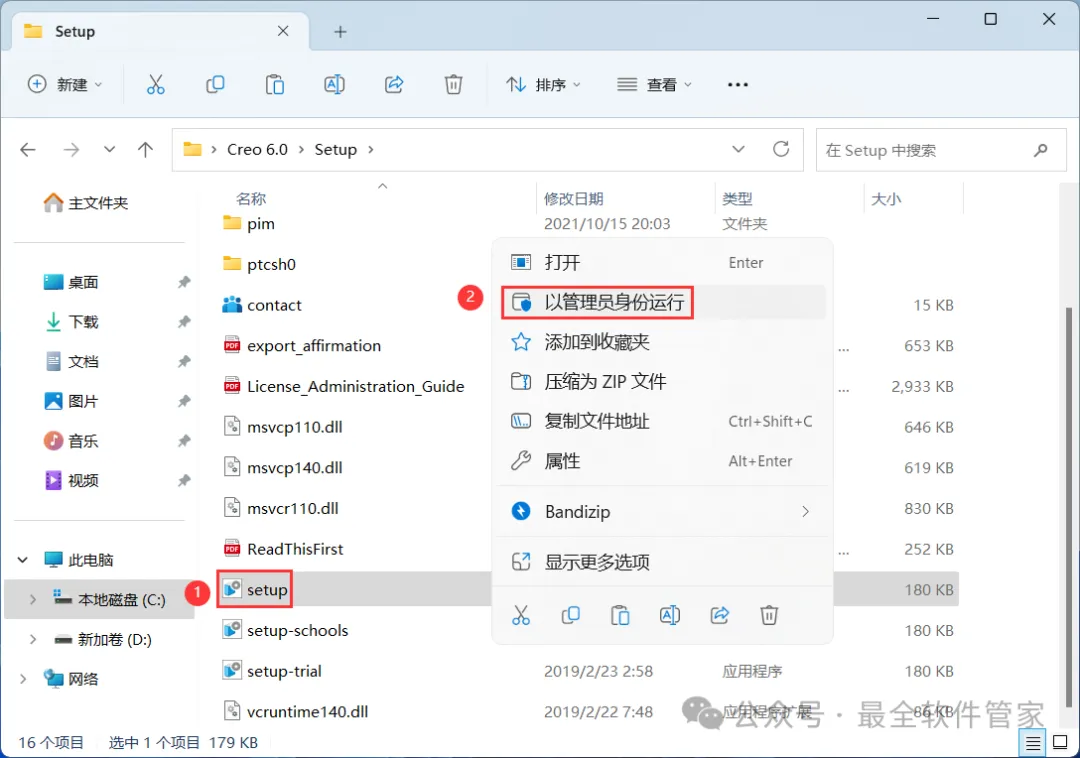Expand 新加卷 (D:) in the tree
Screen dimensions: 1080x758
click(x=32, y=640)
